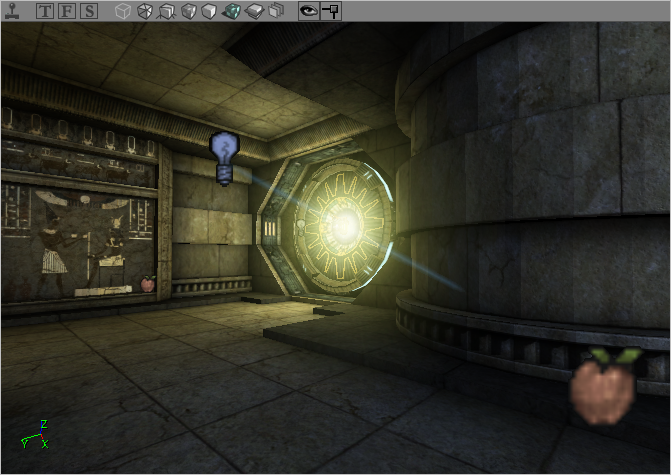
Task: Click the XYZ axis gizmo
Action: [x=35, y=437]
